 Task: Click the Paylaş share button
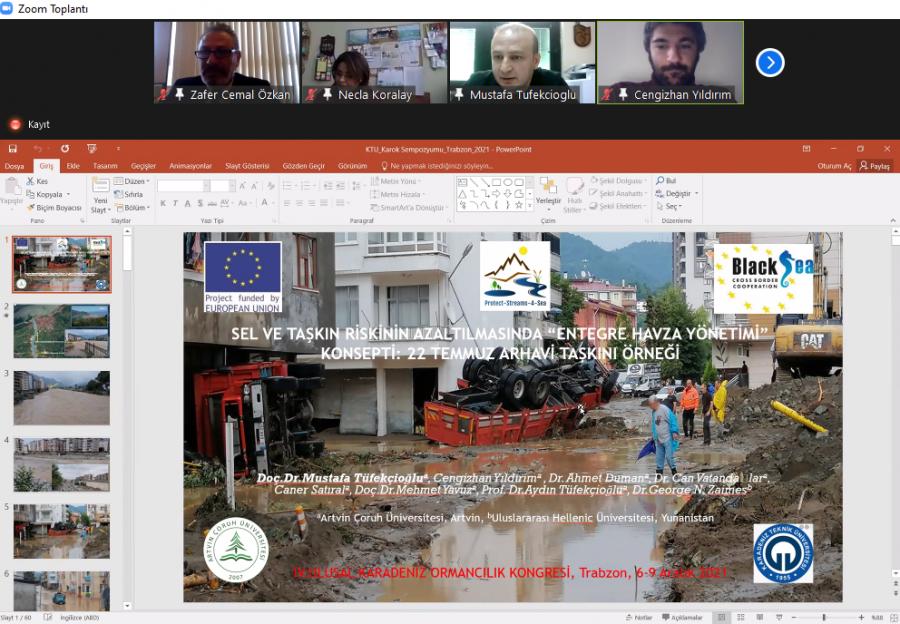875,166
